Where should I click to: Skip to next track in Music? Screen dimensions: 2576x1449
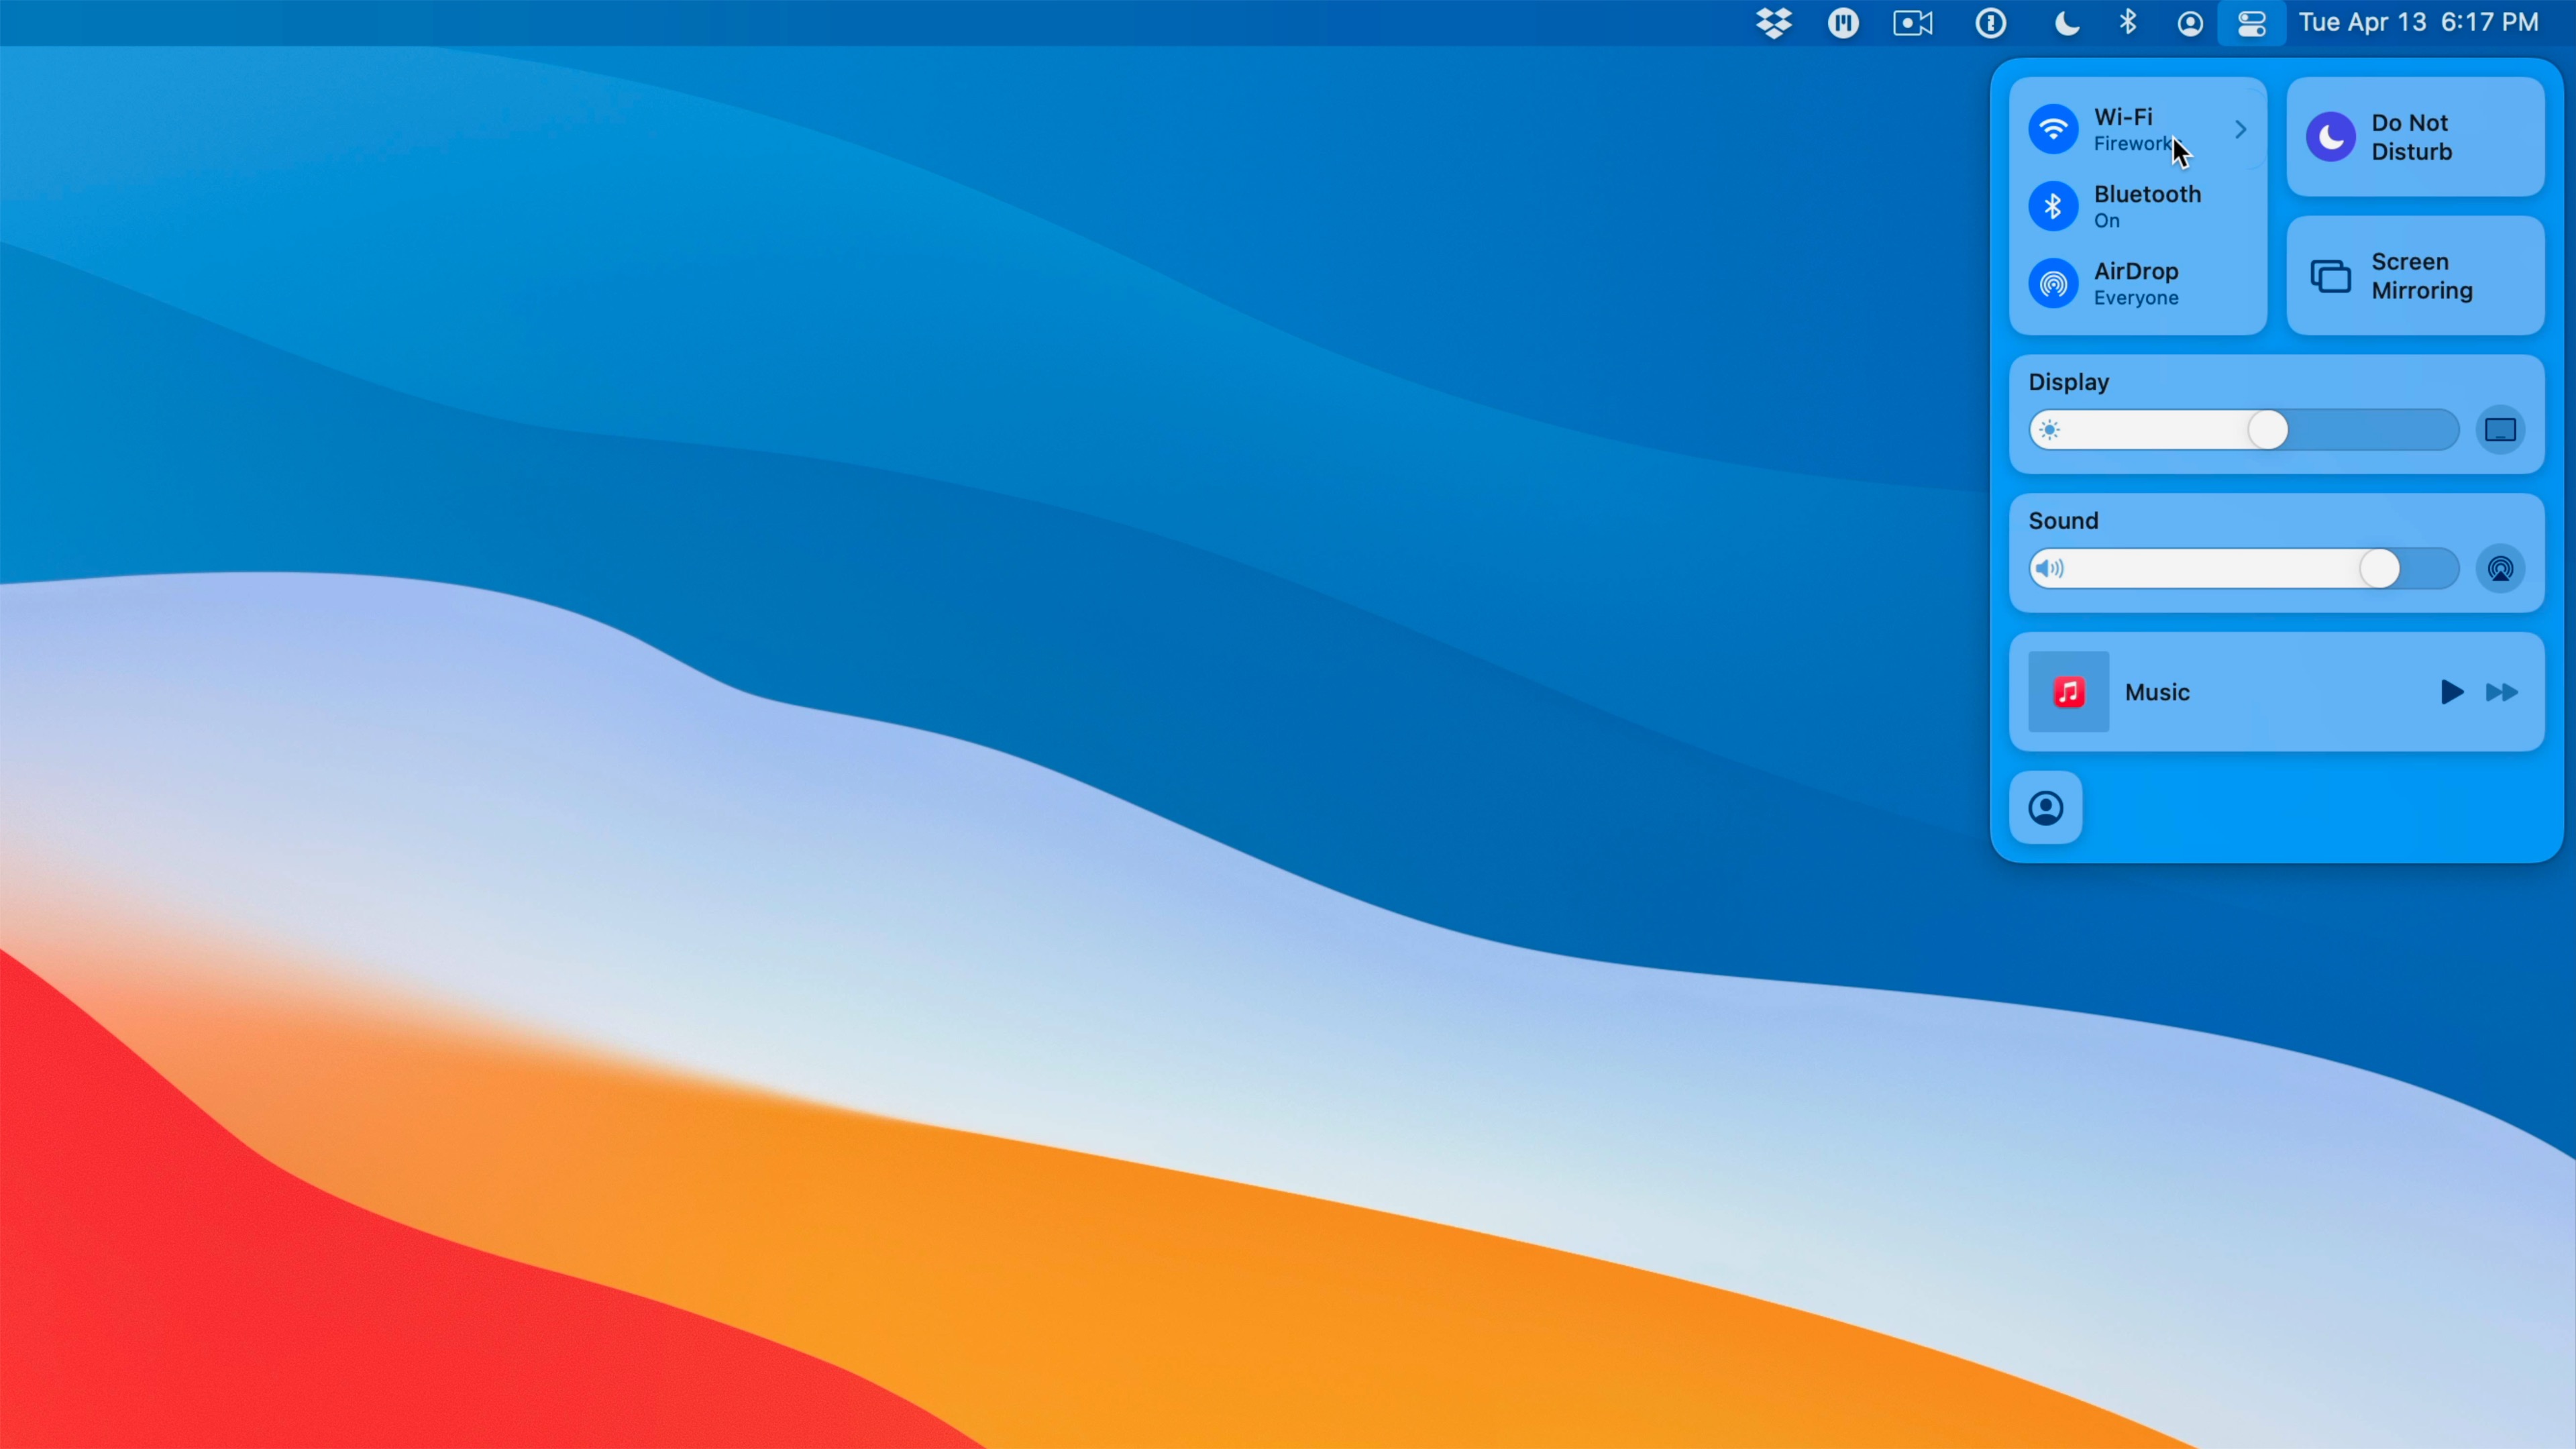[2502, 692]
